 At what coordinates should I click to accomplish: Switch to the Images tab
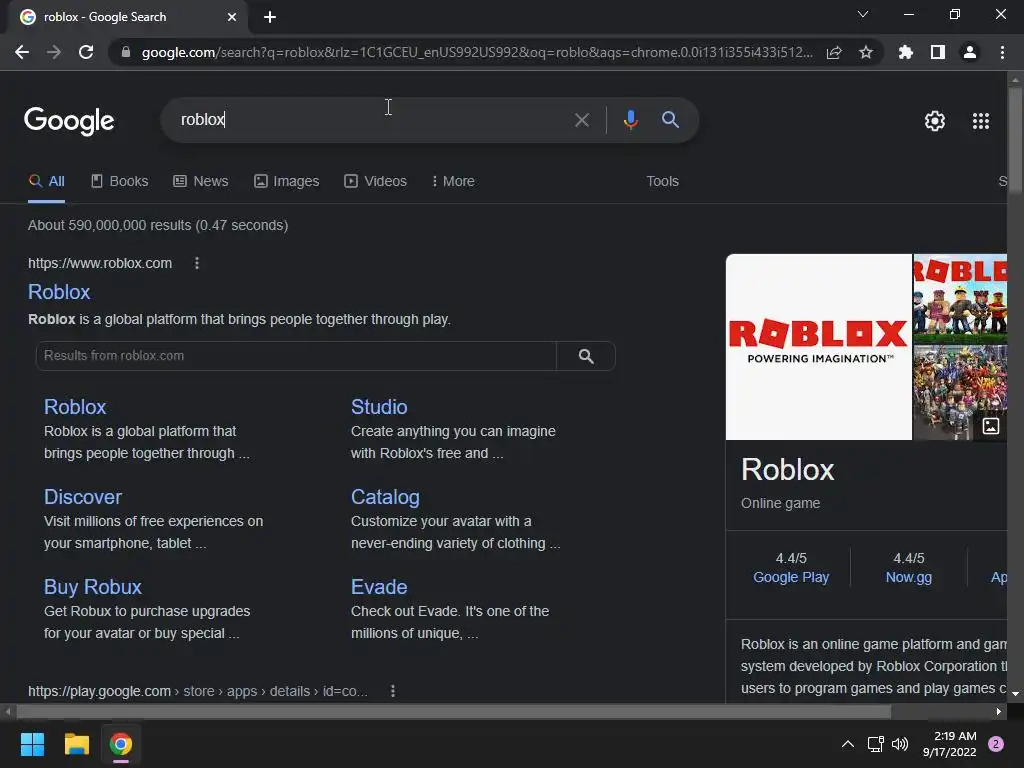click(287, 182)
